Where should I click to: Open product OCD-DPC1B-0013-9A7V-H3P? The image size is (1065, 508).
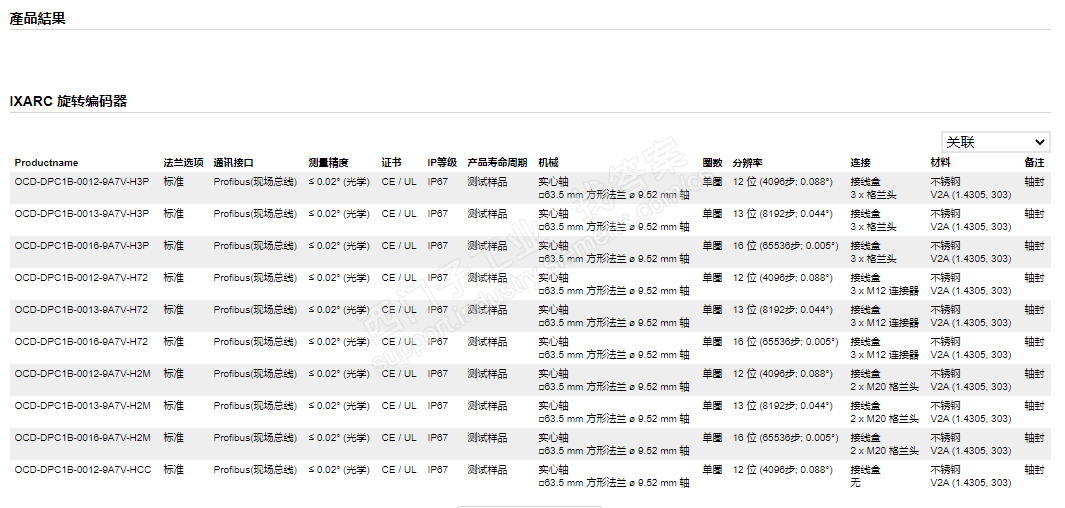click(82, 214)
